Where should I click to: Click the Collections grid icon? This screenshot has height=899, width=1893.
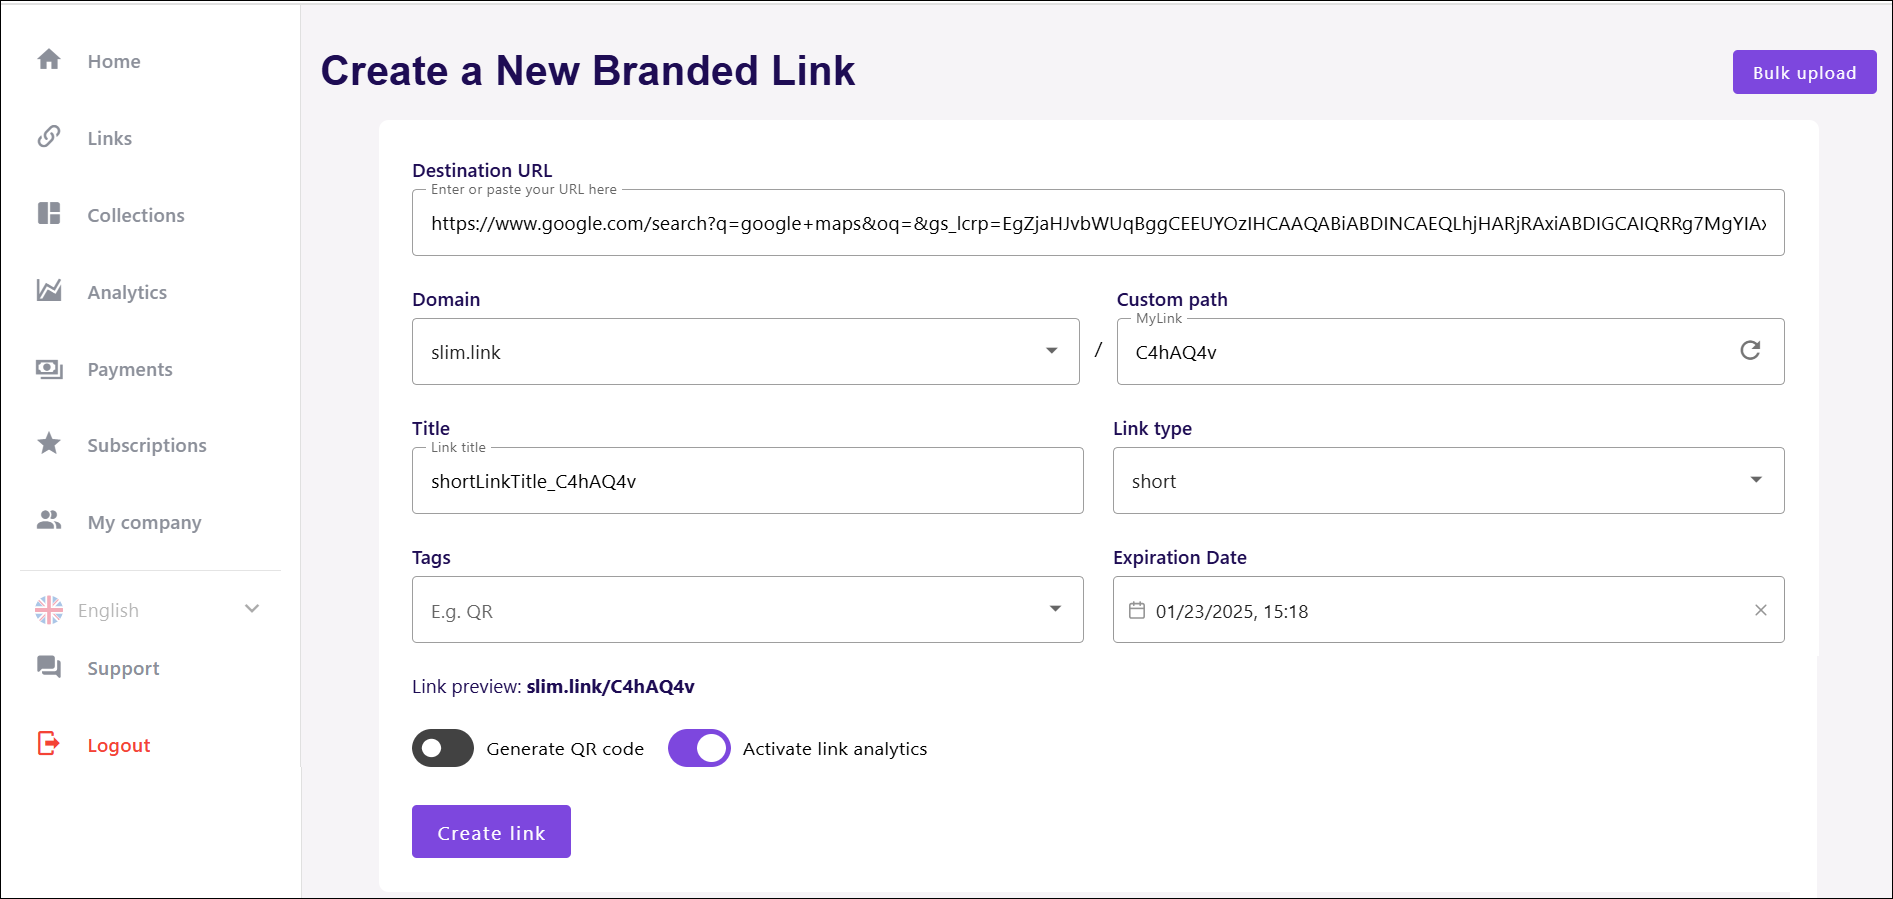point(49,214)
